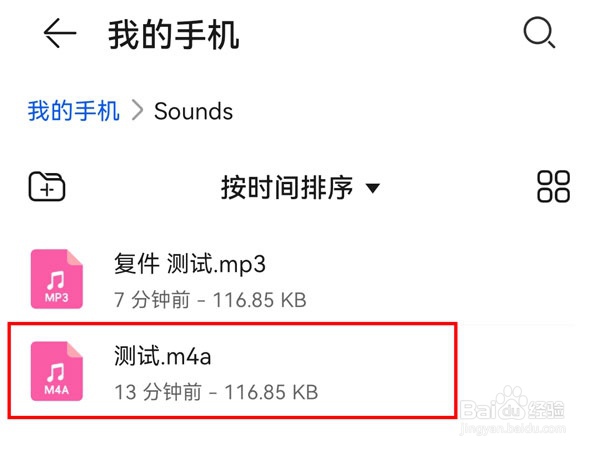The width and height of the screenshot is (600, 450).
Task: Tap the MP3 label on the pink icon
Action: pyautogui.click(x=57, y=297)
